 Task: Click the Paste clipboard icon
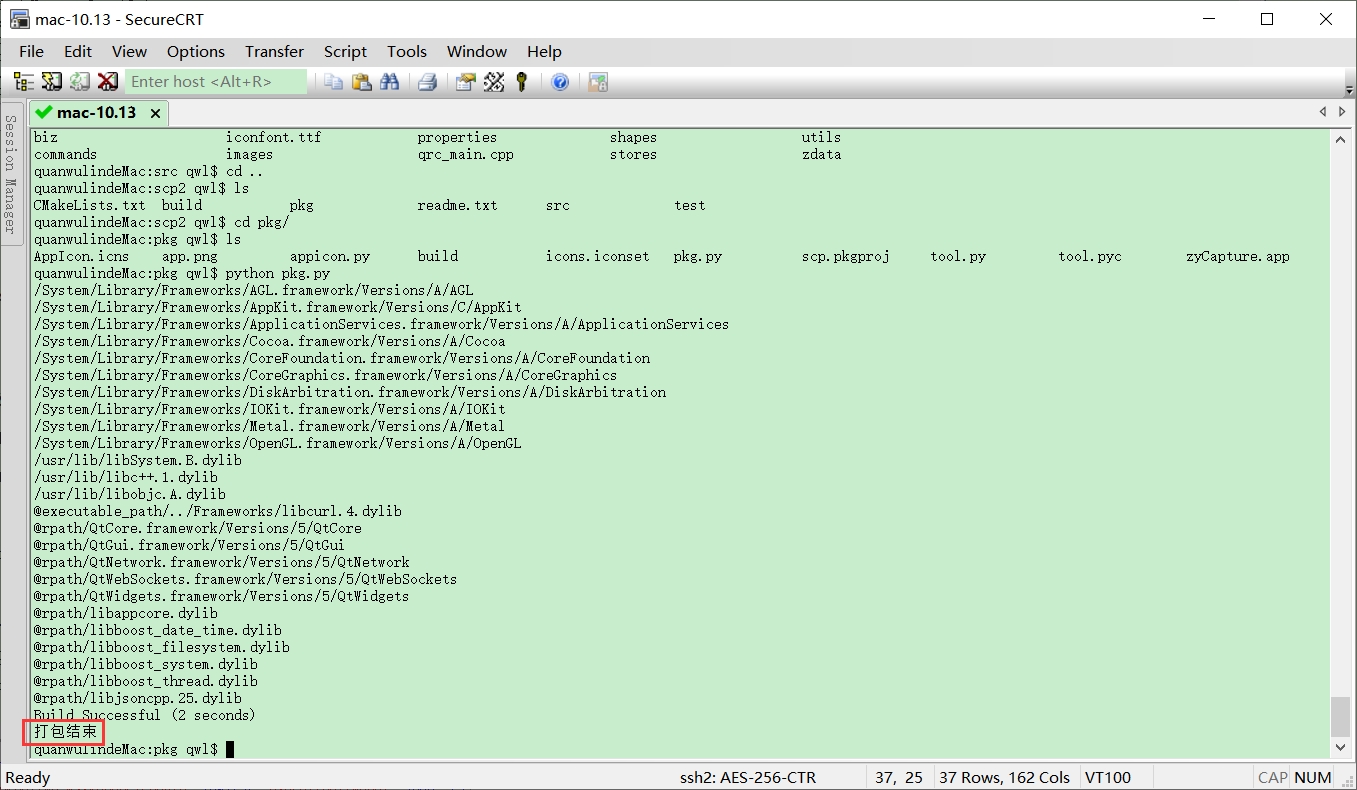(362, 82)
